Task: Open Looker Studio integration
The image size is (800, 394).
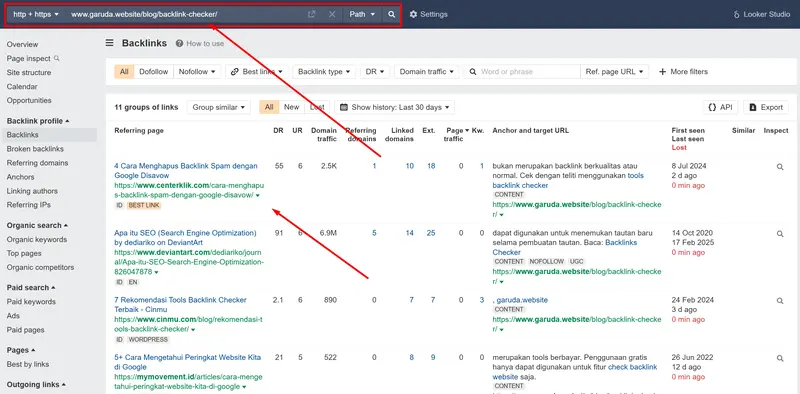Action: tap(761, 14)
